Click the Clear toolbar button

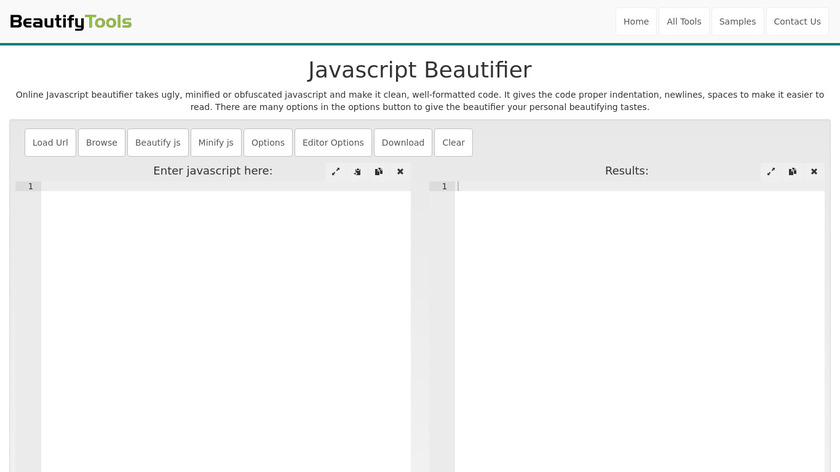click(453, 143)
